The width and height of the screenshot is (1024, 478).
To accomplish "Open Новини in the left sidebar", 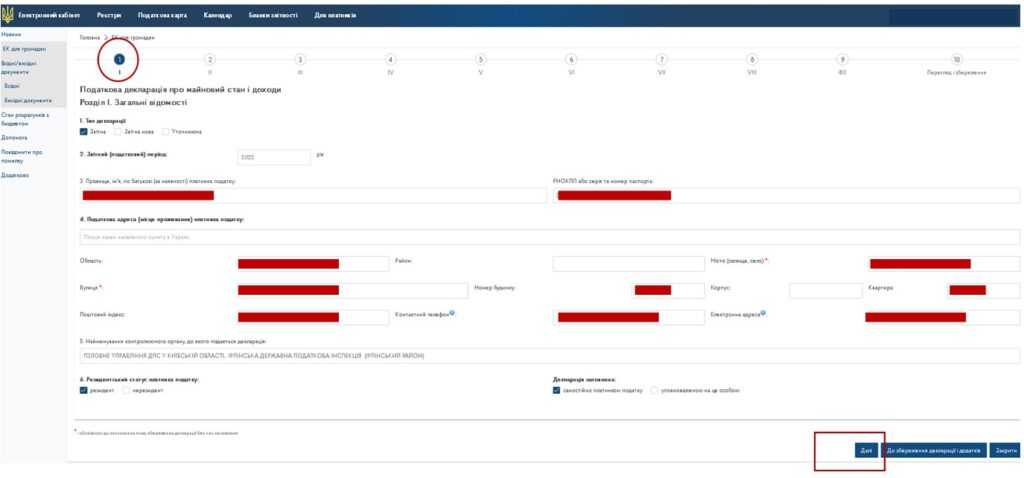I will point(12,35).
